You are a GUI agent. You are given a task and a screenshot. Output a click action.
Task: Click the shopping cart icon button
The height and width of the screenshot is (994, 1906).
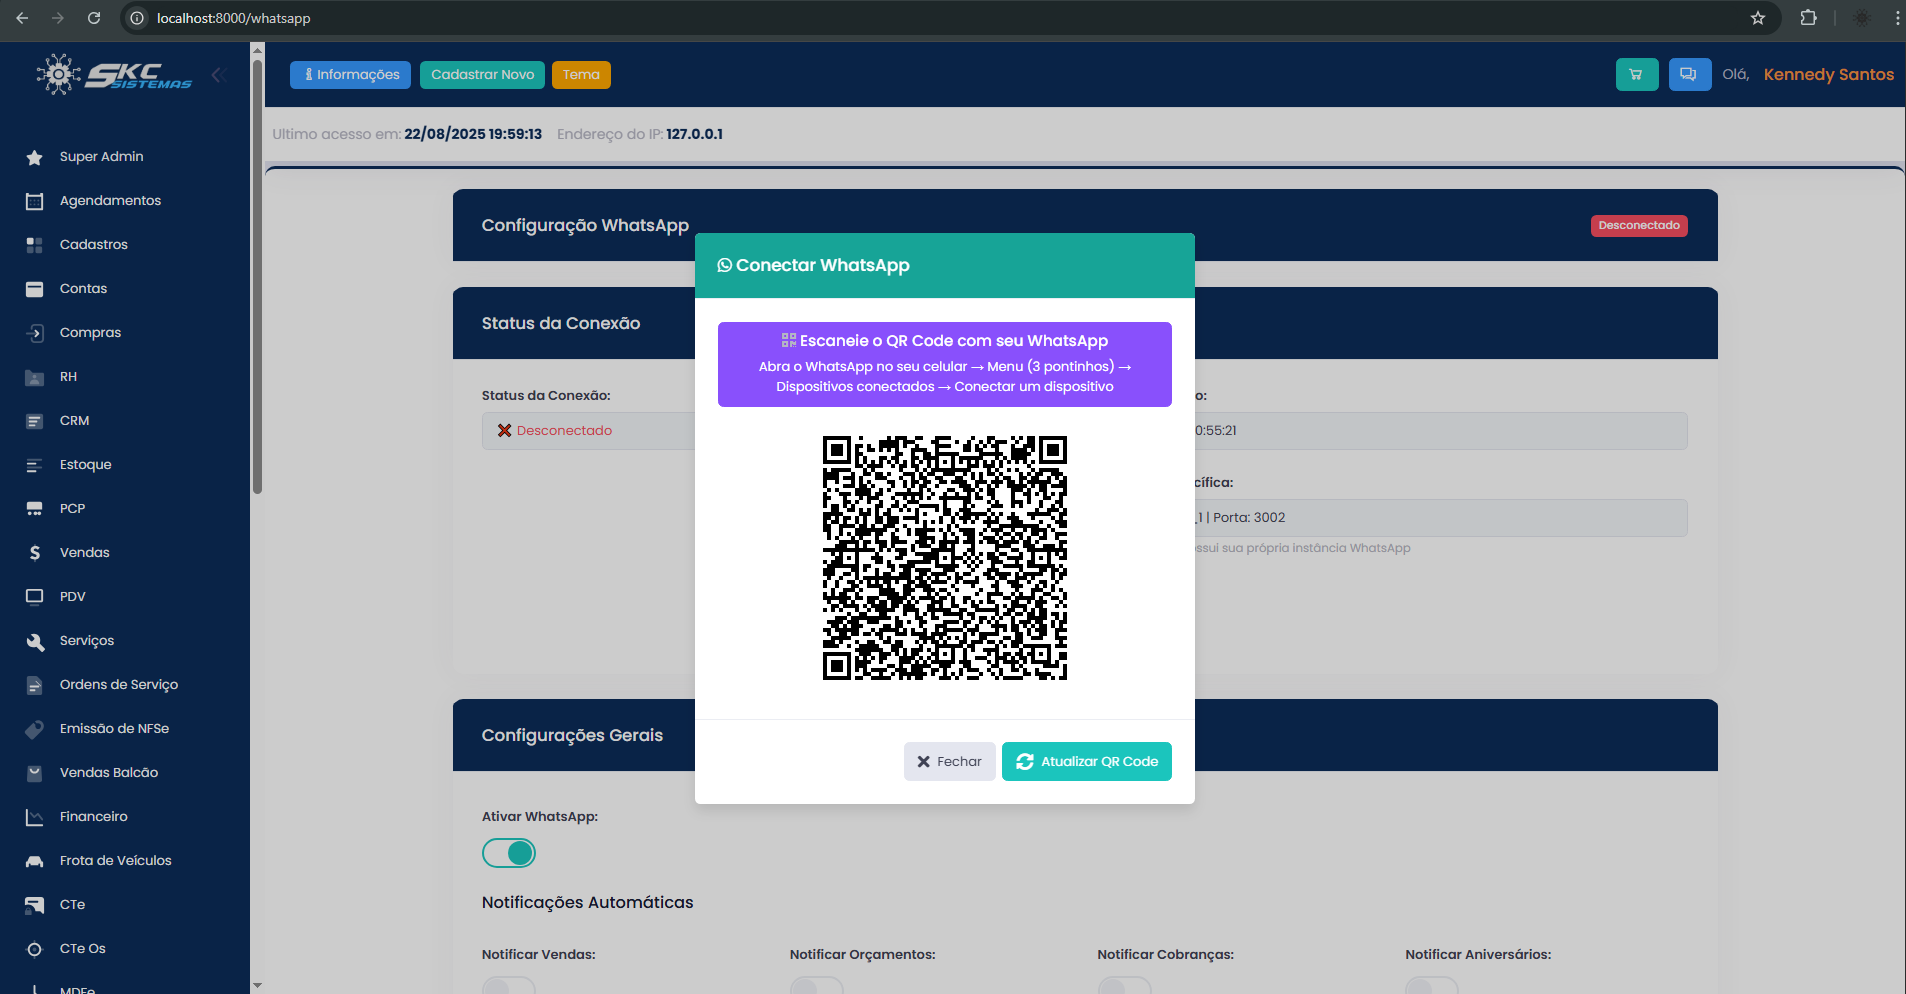(1636, 75)
